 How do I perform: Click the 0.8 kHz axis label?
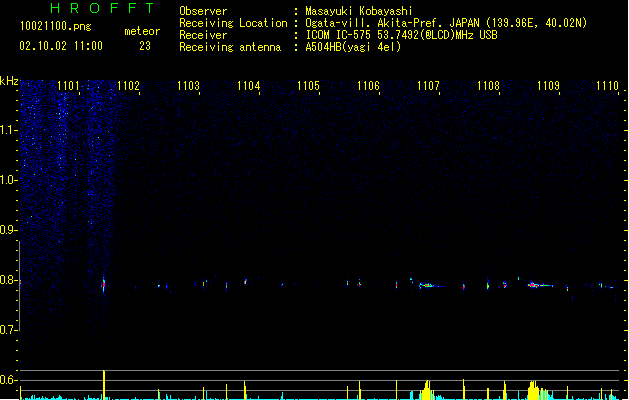[x=9, y=280]
